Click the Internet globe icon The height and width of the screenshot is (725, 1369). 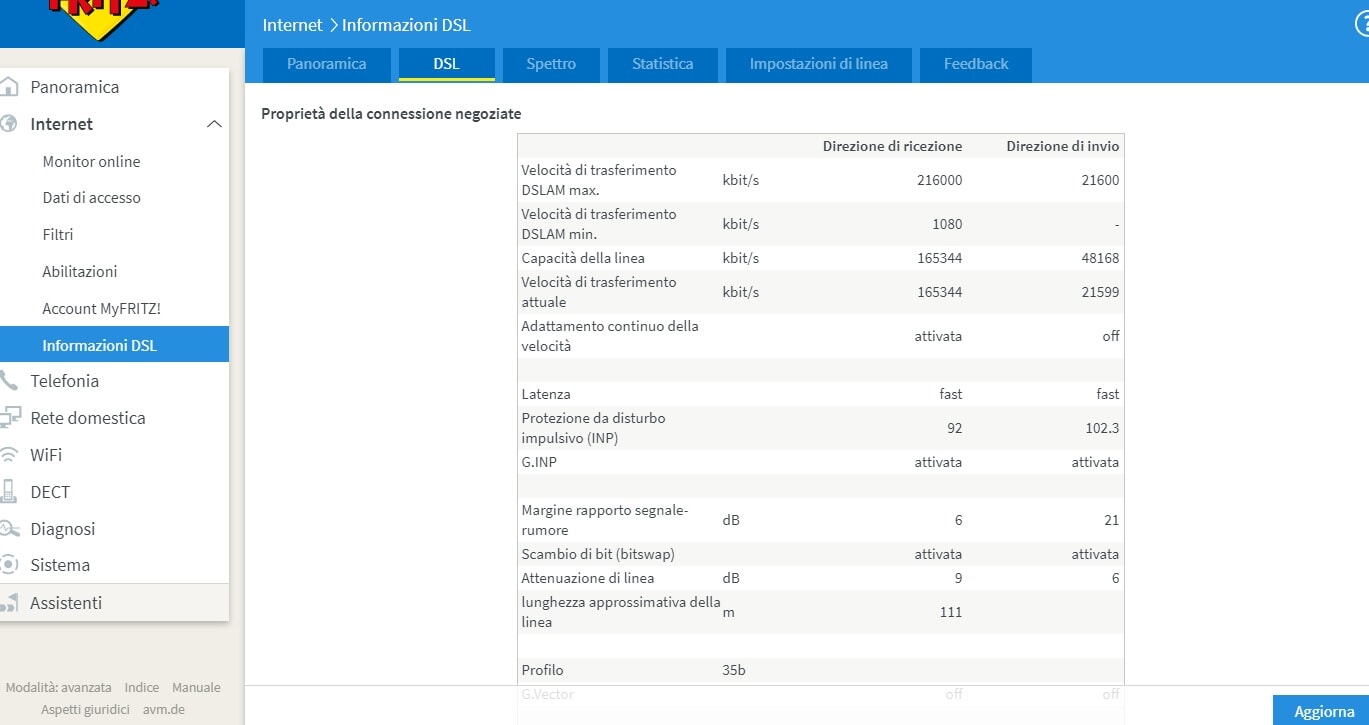(9, 124)
